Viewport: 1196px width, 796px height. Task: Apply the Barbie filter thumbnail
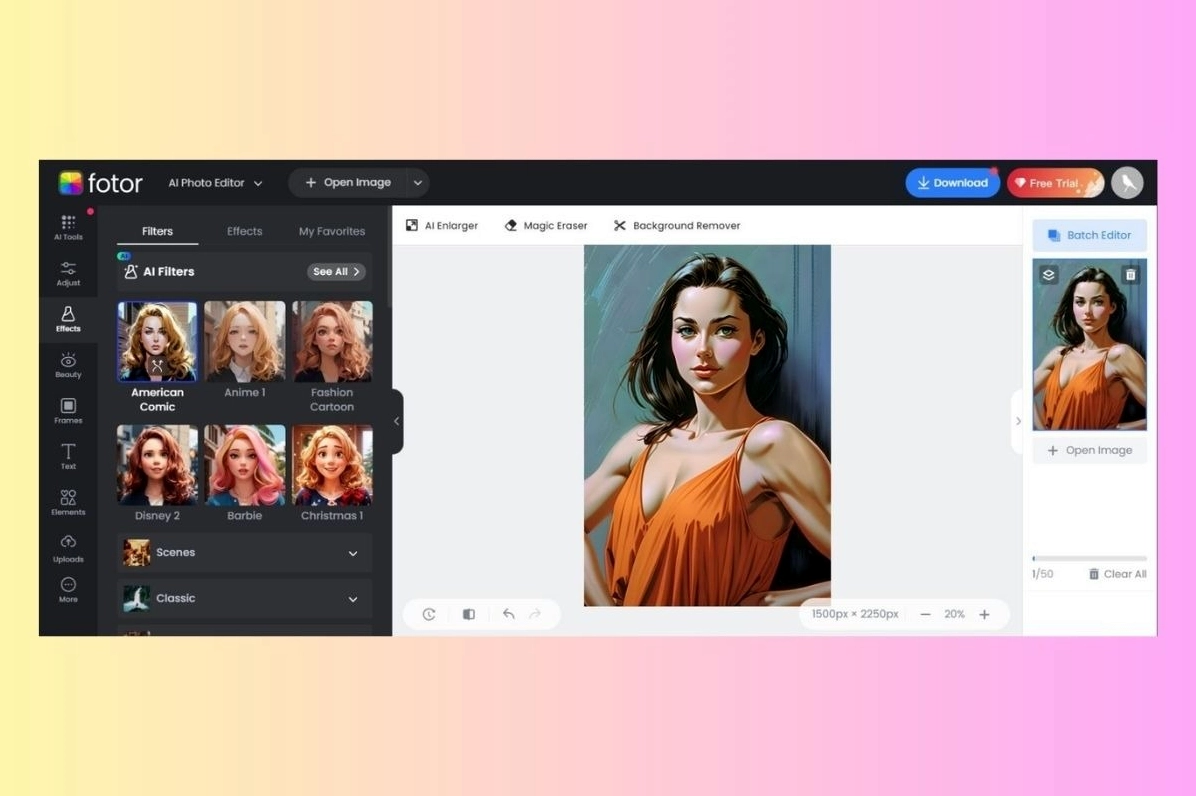coord(245,466)
